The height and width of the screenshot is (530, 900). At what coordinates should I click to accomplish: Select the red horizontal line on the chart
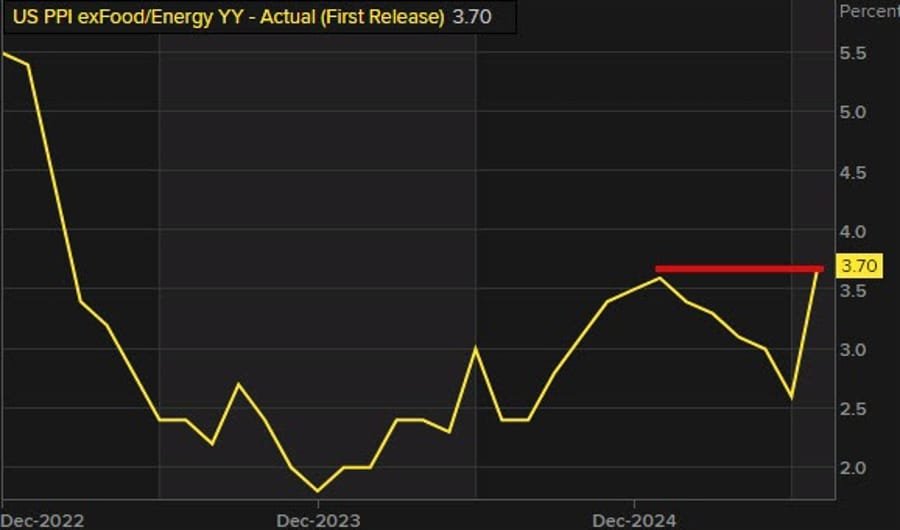[x=738, y=268]
